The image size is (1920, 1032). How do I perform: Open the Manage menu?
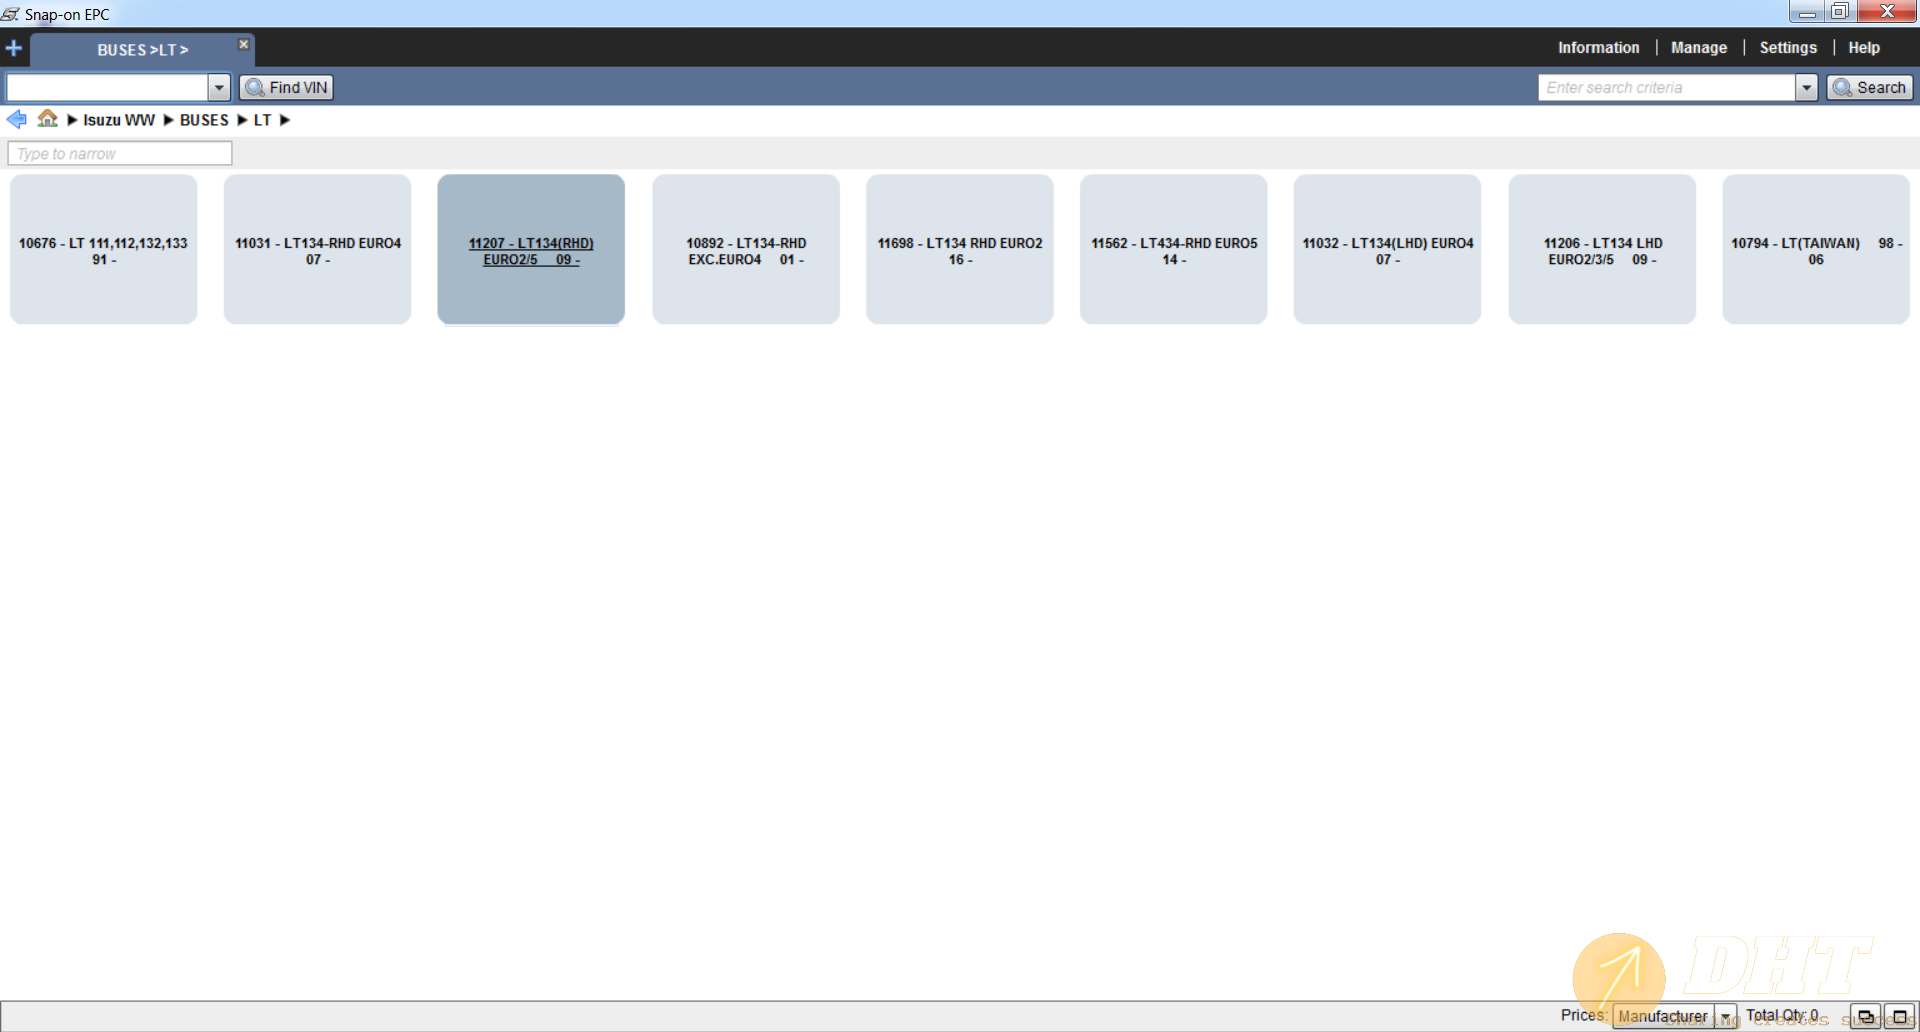(x=1698, y=48)
